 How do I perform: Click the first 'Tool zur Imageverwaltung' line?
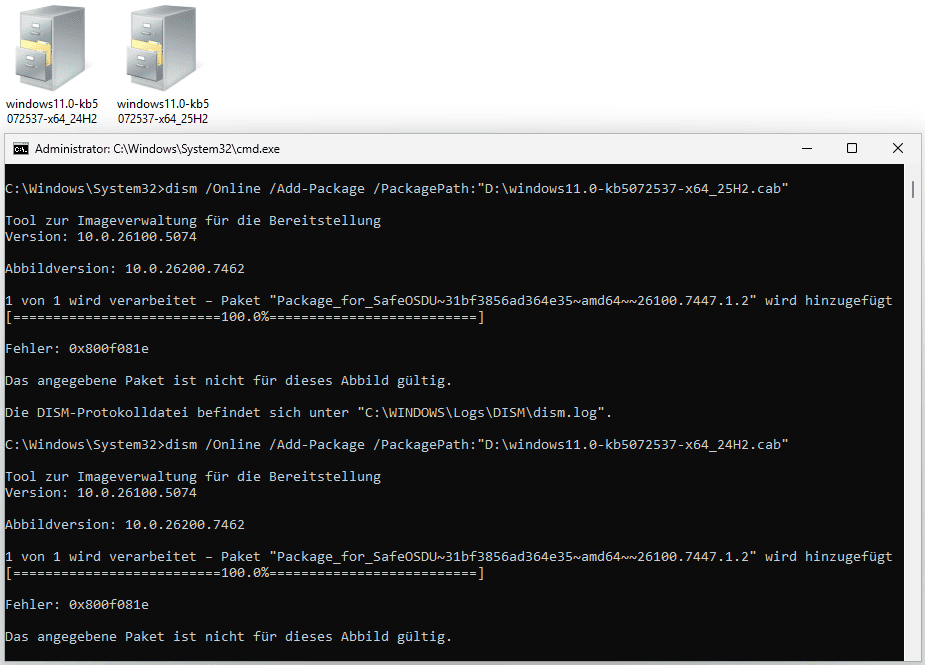[x=193, y=221]
